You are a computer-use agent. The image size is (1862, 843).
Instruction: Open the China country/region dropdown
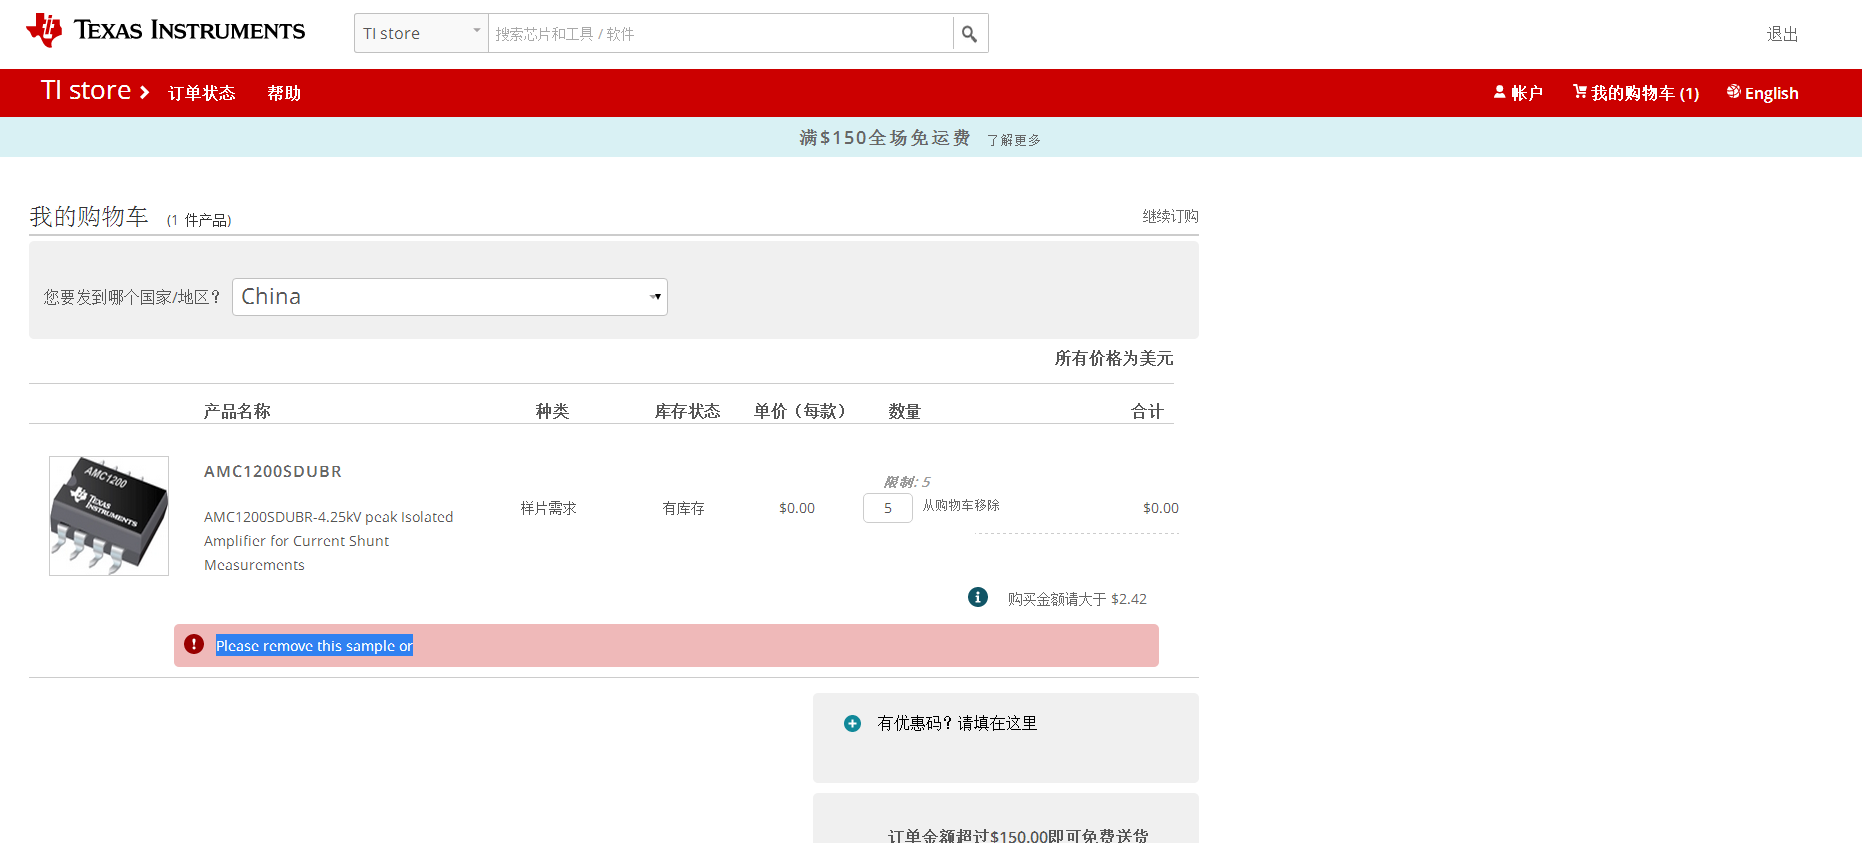450,297
